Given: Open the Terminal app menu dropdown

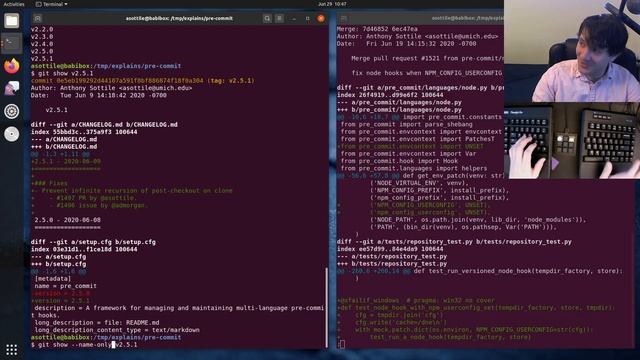Looking at the screenshot, I should [x=52, y=4].
